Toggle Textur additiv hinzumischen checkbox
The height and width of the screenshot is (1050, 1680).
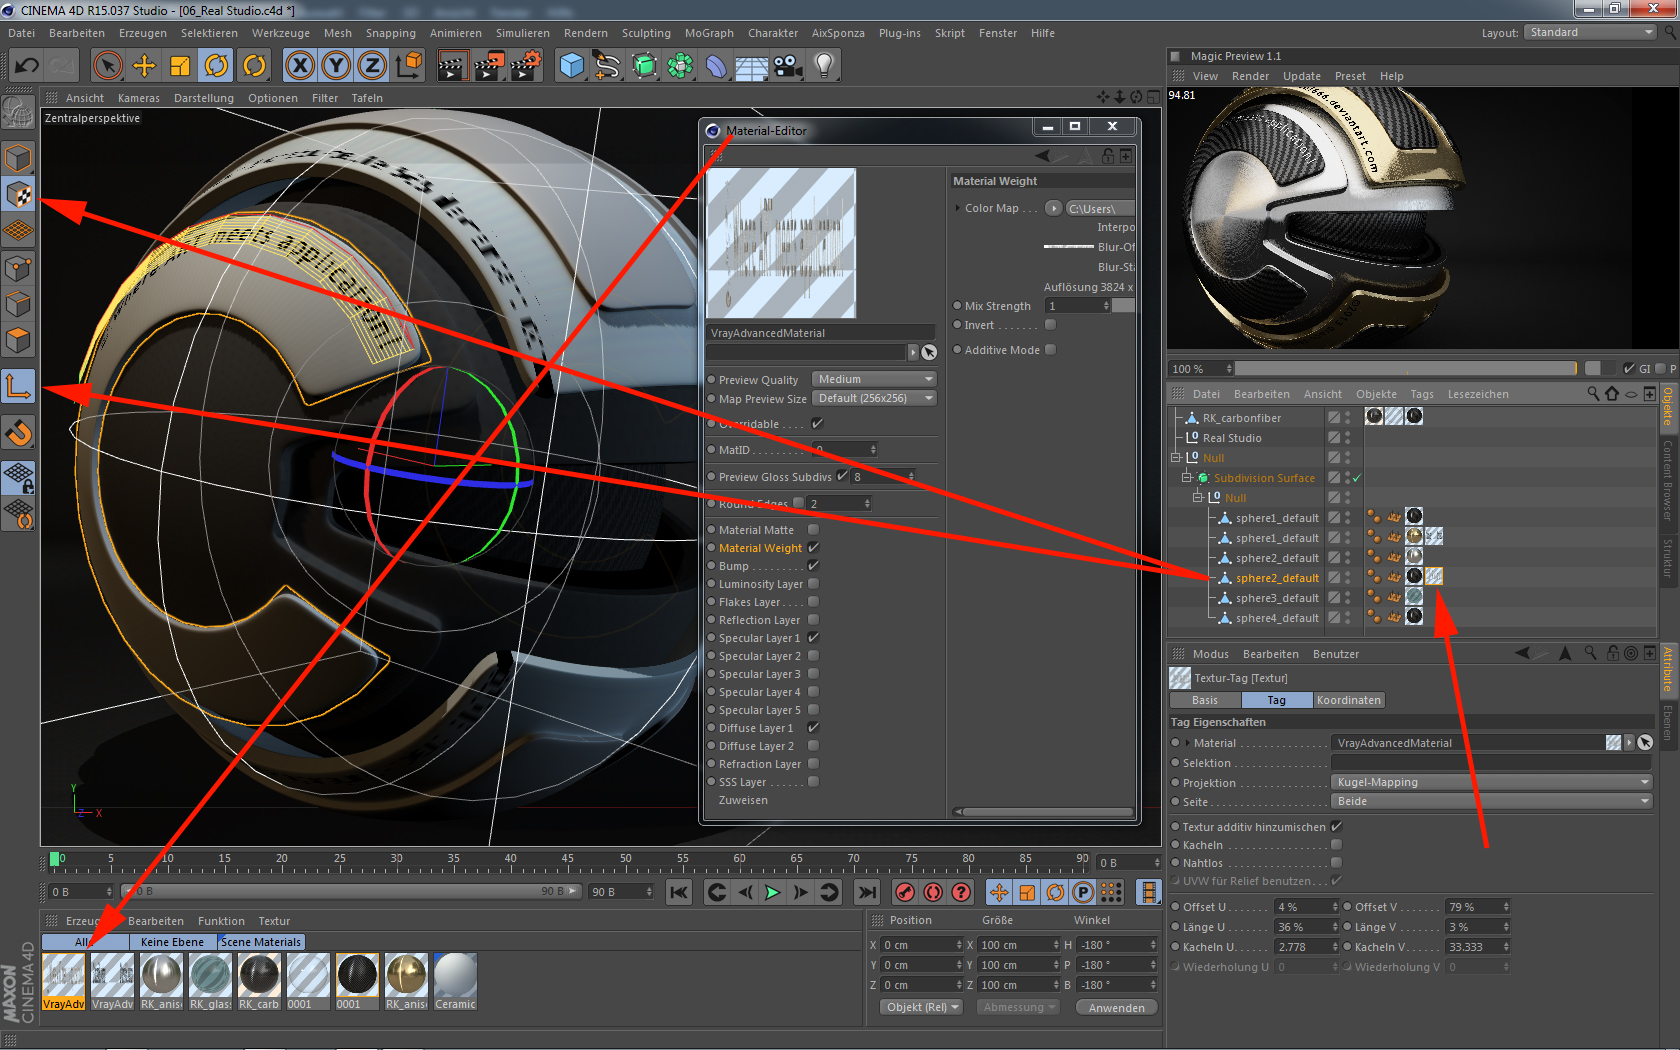(x=1336, y=827)
